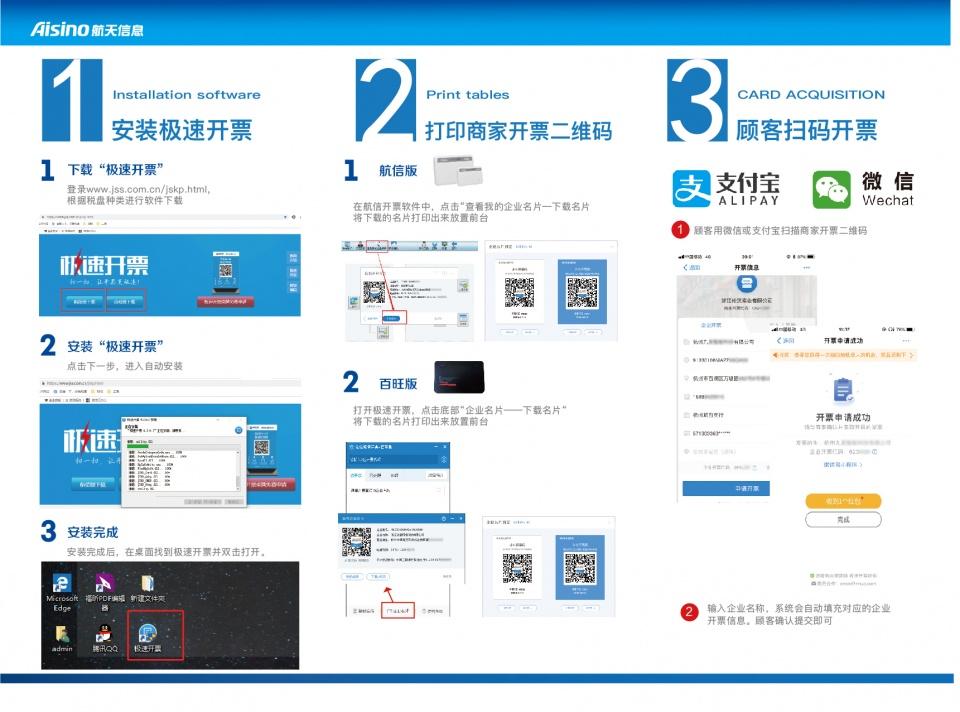Tap the bank account field 571300063
Viewport: 960px width, 712px height.
tap(726, 433)
